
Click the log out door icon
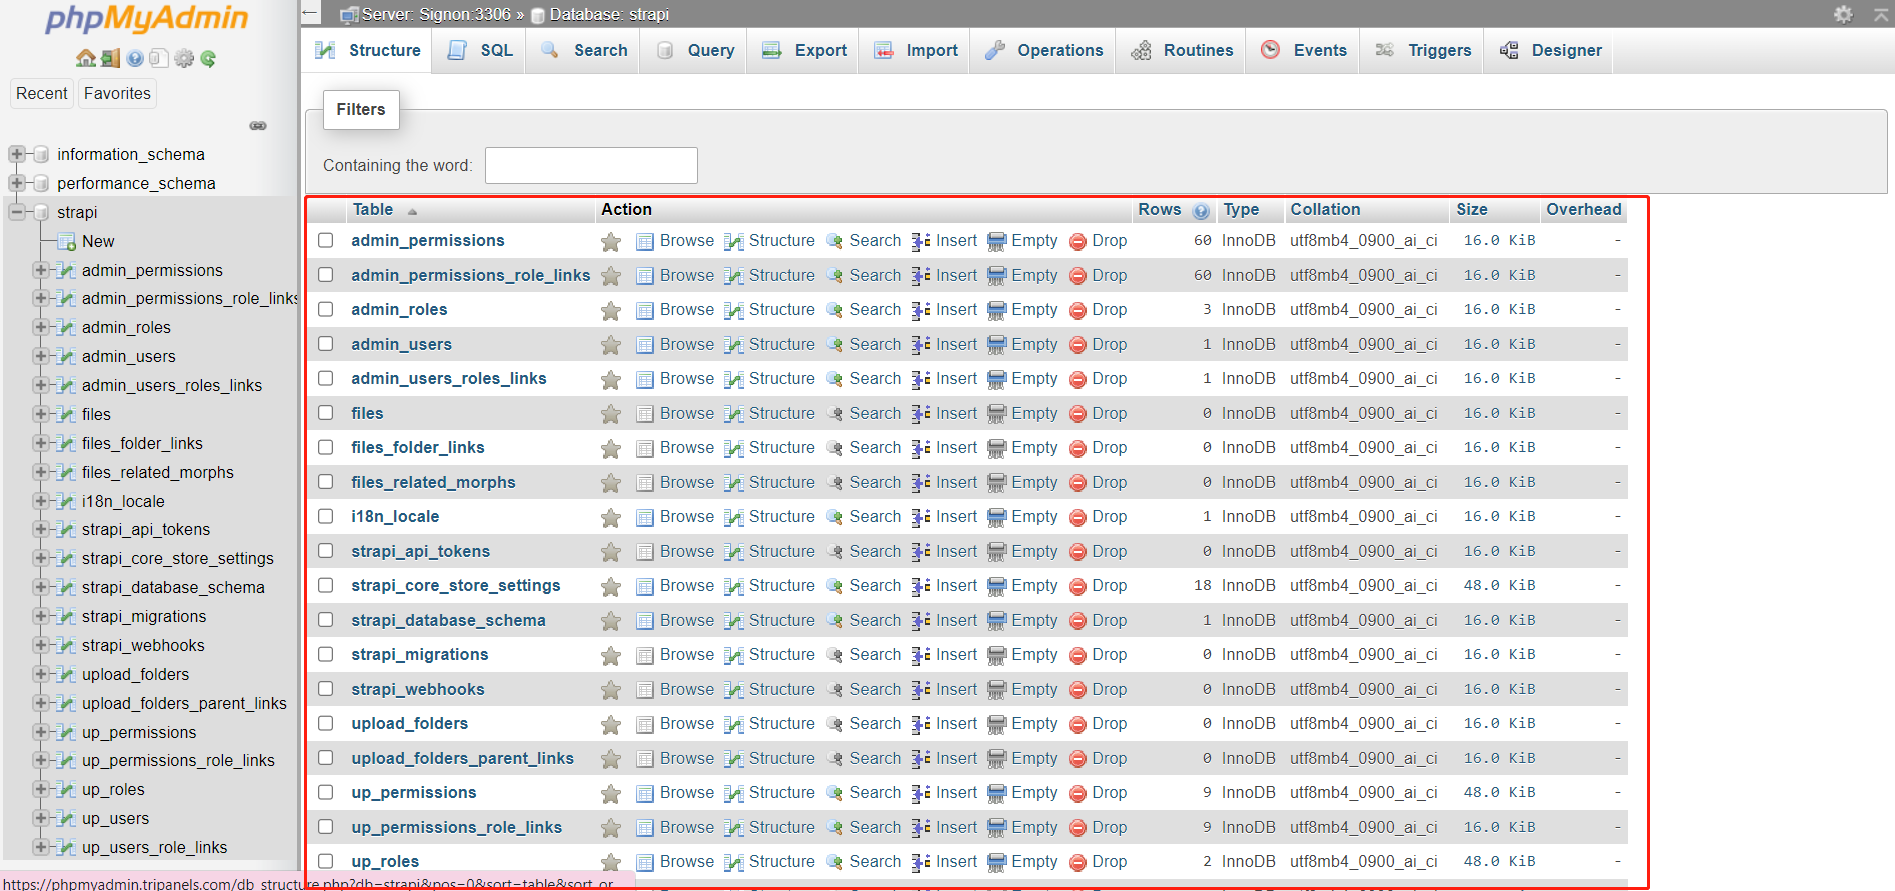(x=110, y=58)
